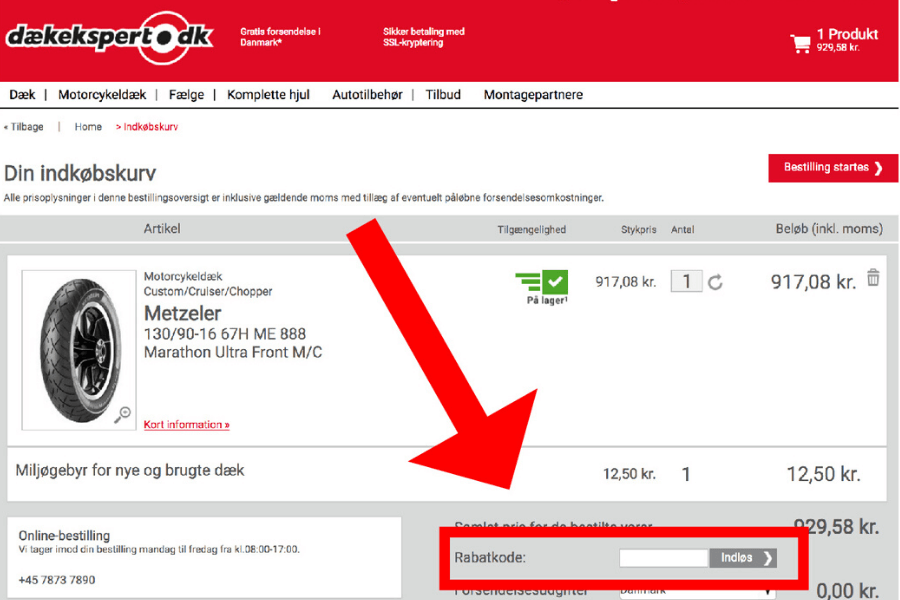Image resolution: width=900 pixels, height=600 pixels.
Task: Click the Metzeler tire thumbnail
Action: [79, 350]
